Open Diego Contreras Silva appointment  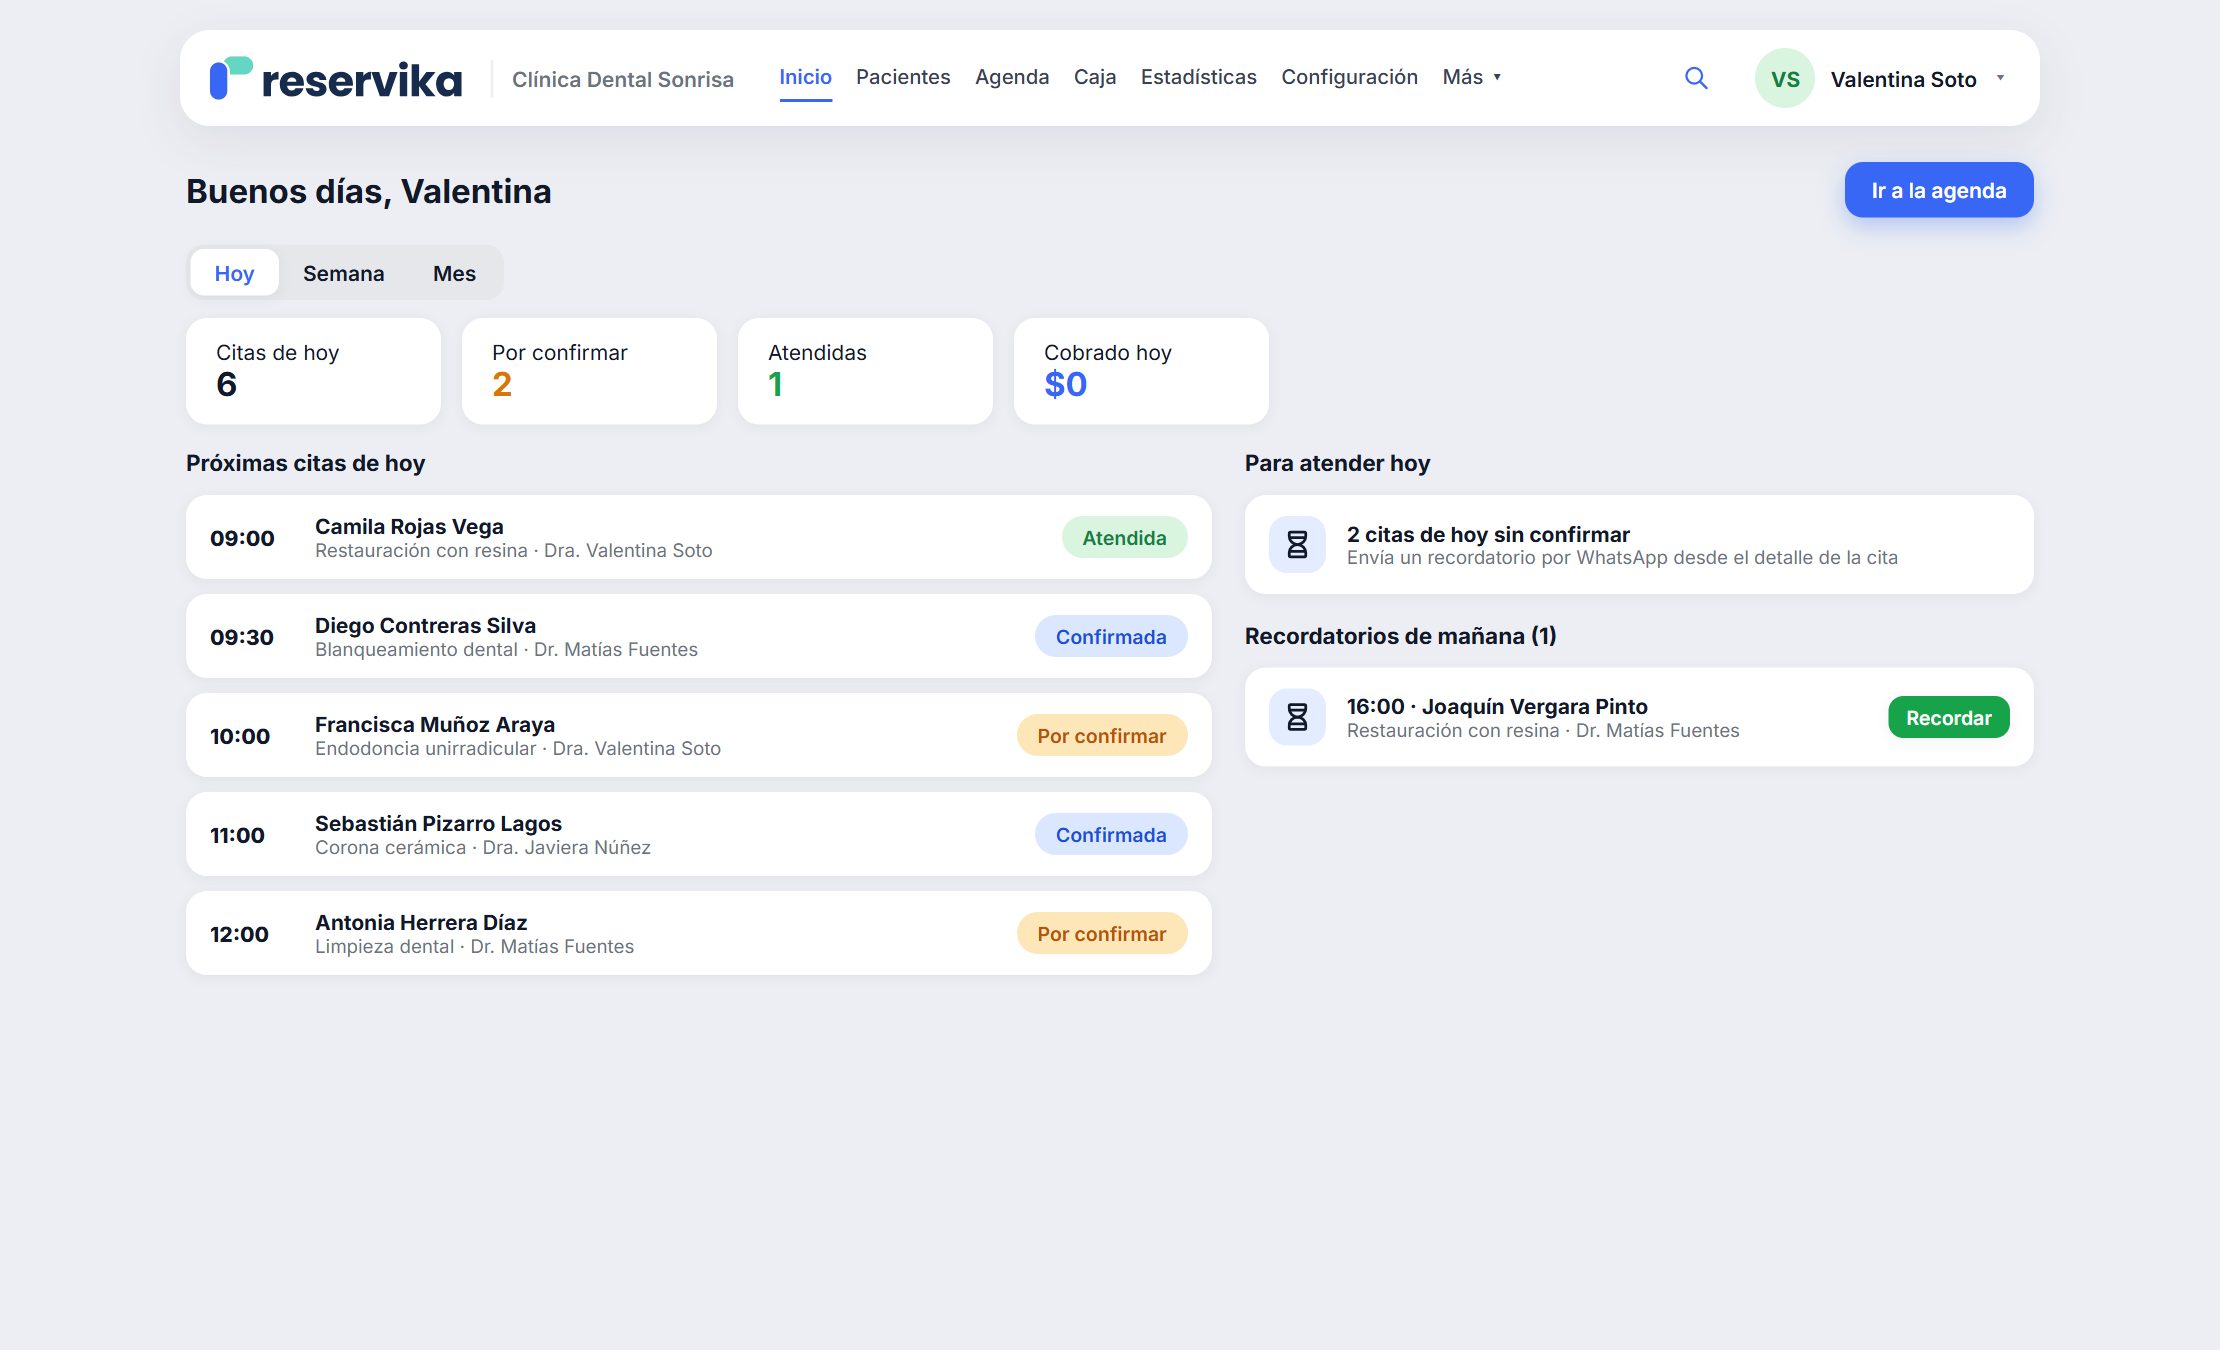point(698,636)
